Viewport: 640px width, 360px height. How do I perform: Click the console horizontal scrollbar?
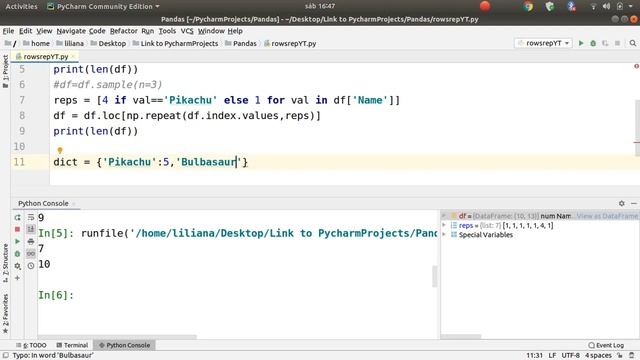[x=117, y=337]
